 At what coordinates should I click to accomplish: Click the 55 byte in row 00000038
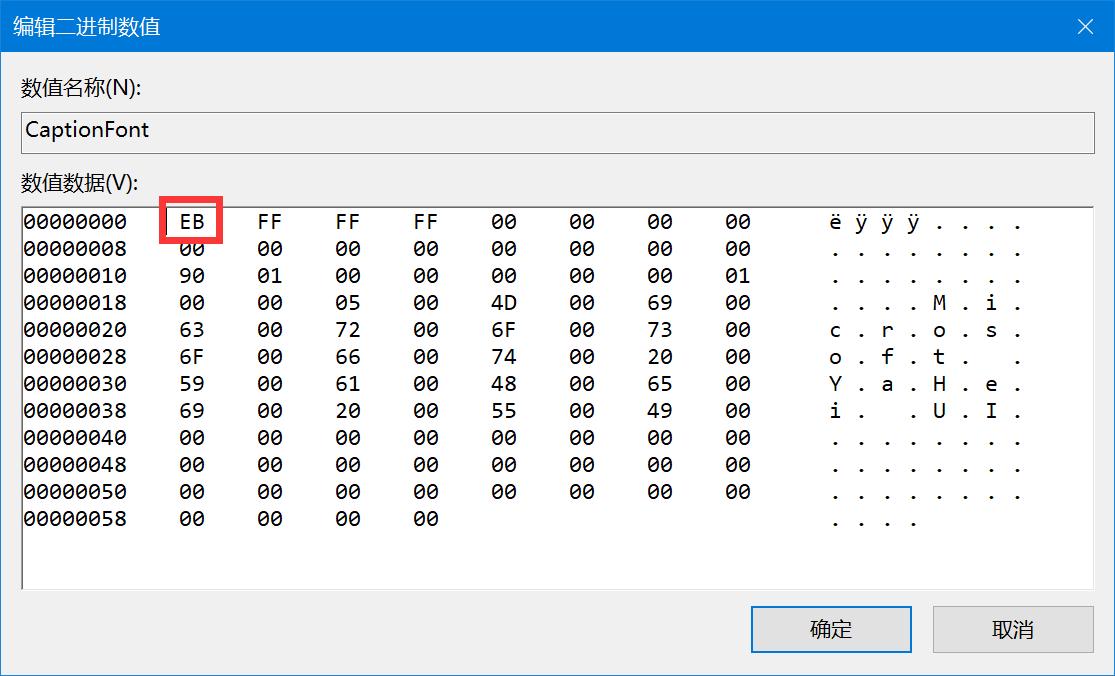(x=503, y=410)
